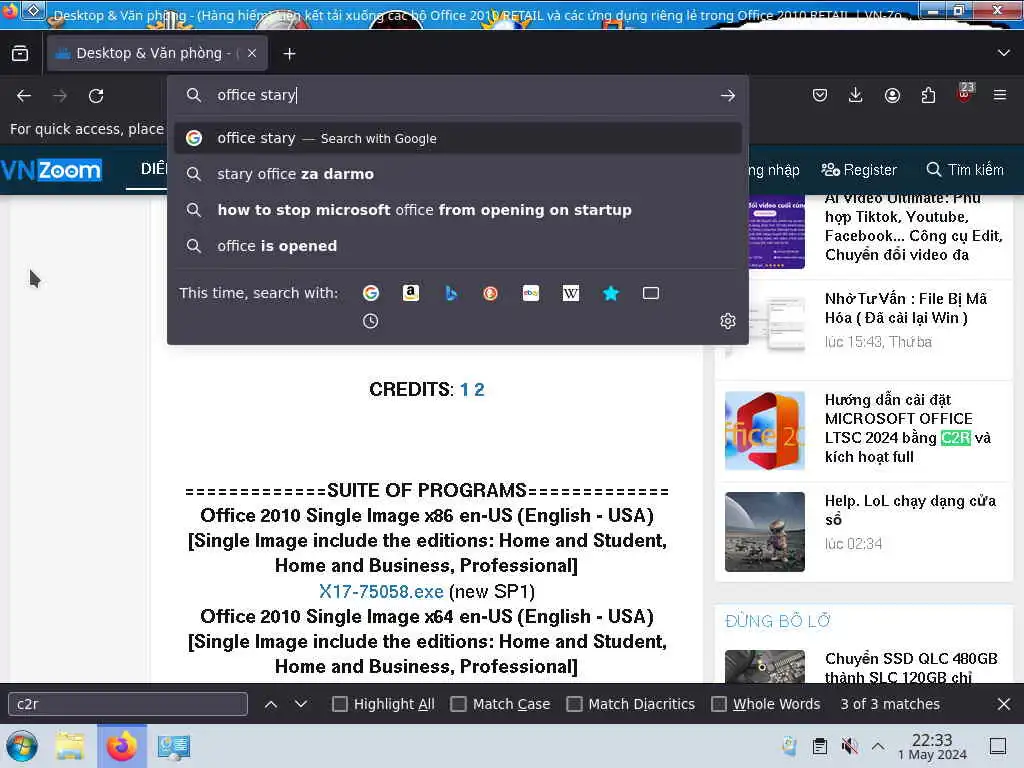The height and width of the screenshot is (768, 1024).
Task: Click the Microsoft Office thumbnail image
Action: coord(765,430)
